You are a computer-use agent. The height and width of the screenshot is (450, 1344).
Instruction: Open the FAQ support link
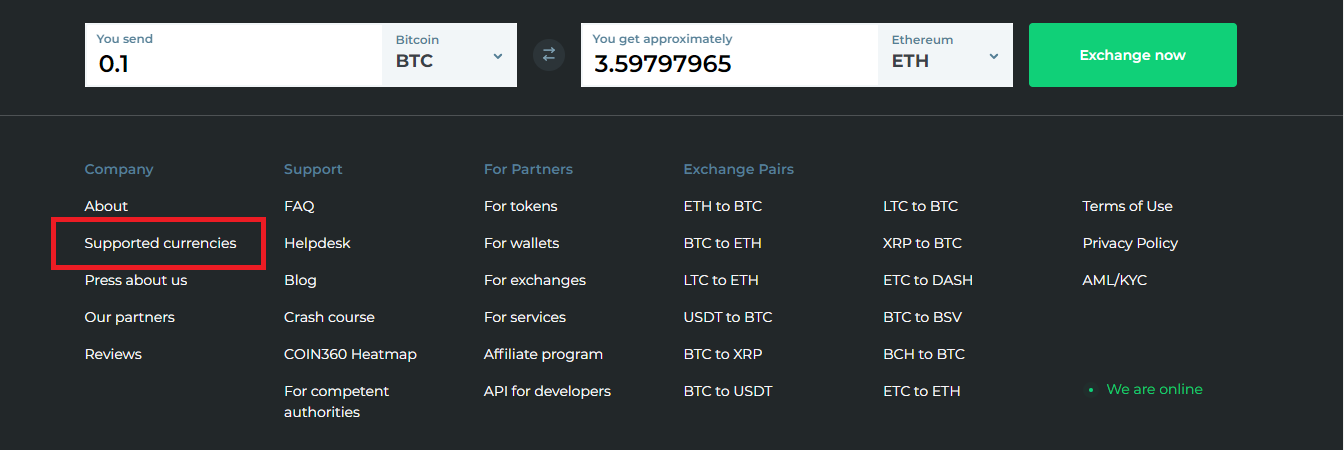[x=299, y=206]
